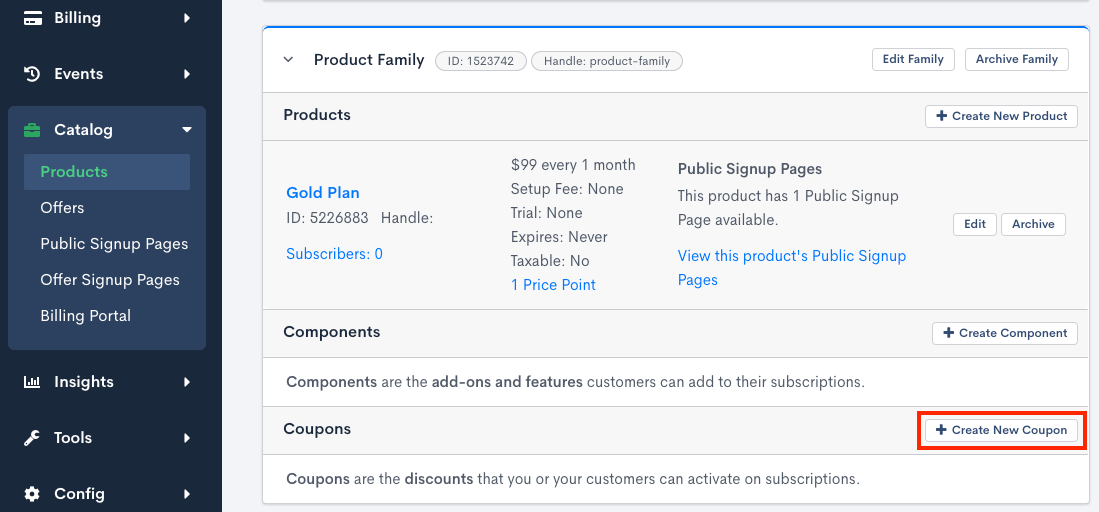Go to Public Signup Pages in sidebar
This screenshot has width=1099, height=512.
click(114, 244)
